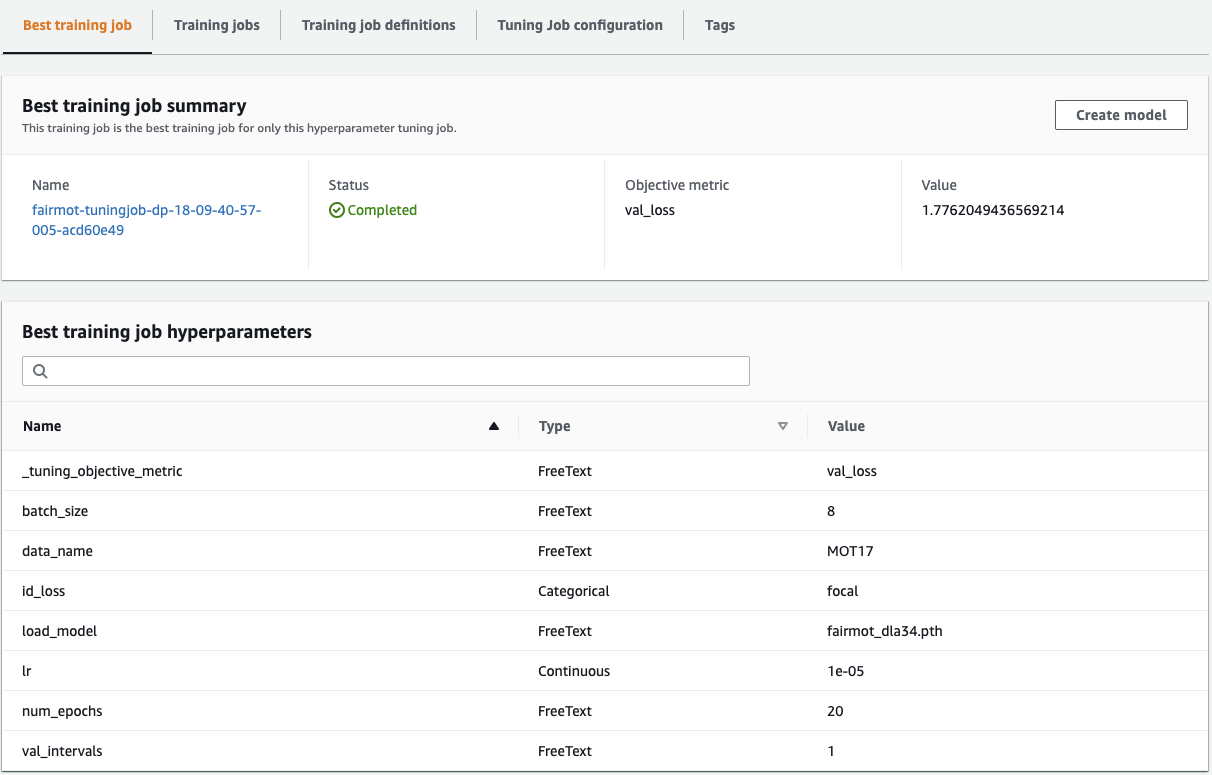Select the Tags tab

coord(720,25)
